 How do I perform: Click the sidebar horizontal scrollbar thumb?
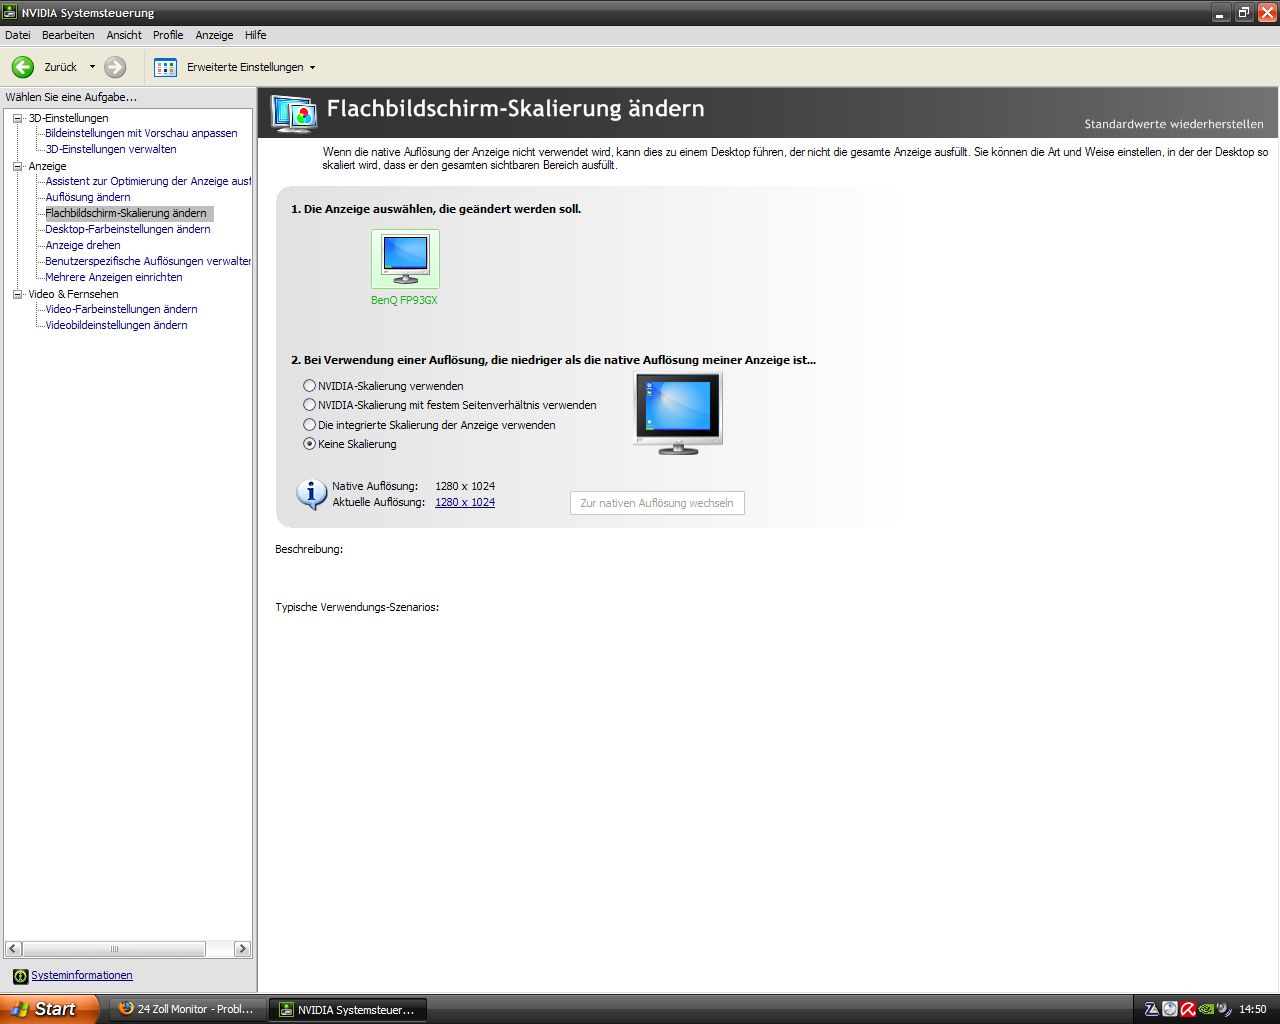pos(114,949)
